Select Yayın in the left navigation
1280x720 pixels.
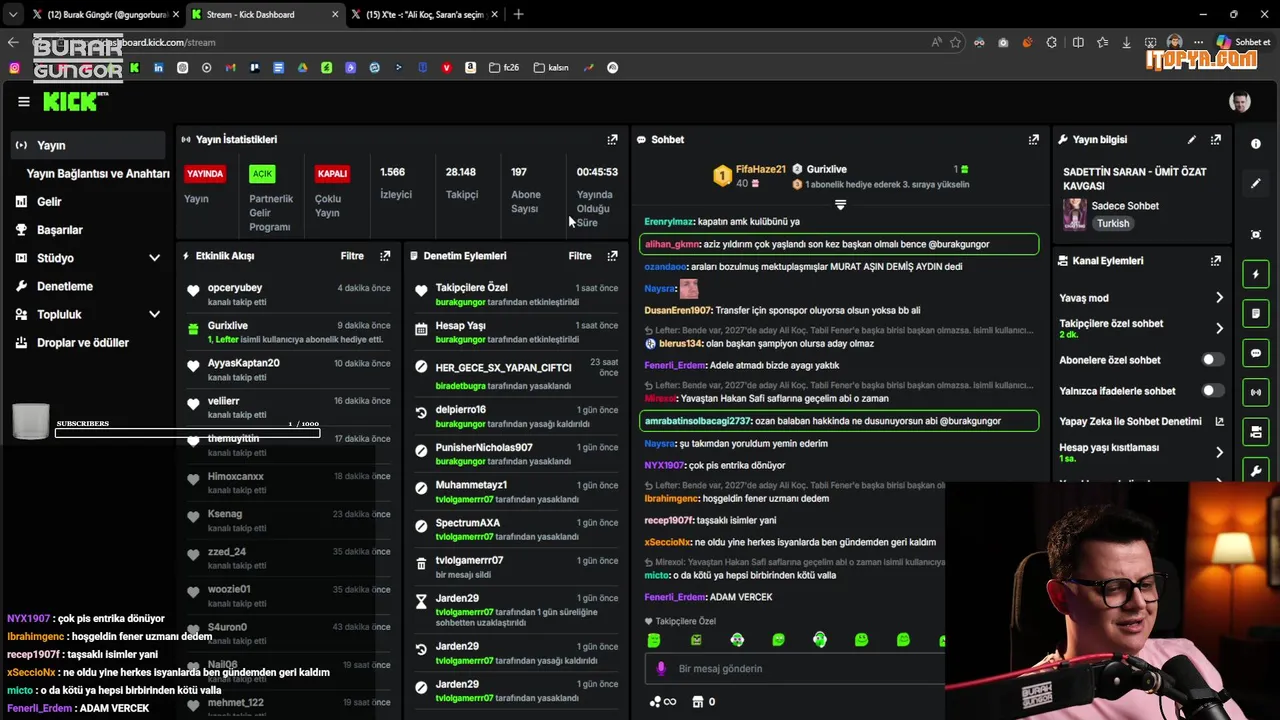(88, 145)
